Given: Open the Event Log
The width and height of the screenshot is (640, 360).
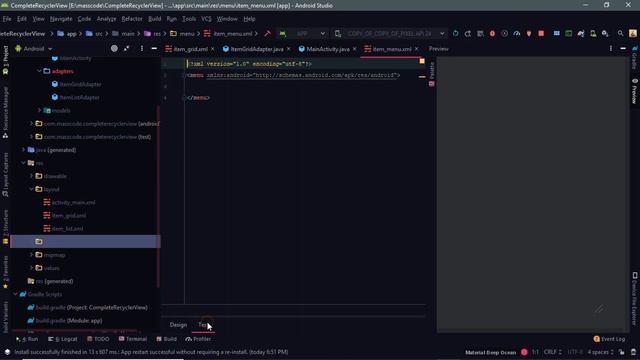Looking at the screenshot, I should (609, 339).
